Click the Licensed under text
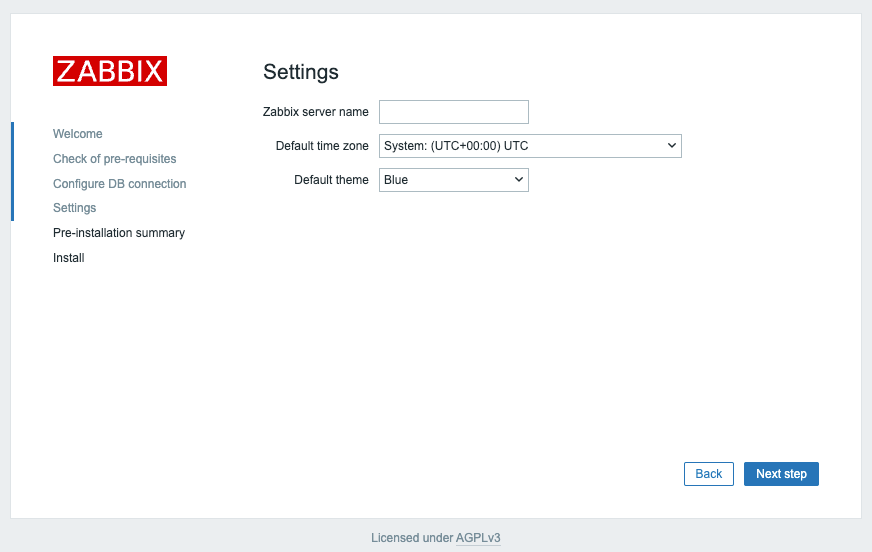This screenshot has width=872, height=552. tap(412, 538)
